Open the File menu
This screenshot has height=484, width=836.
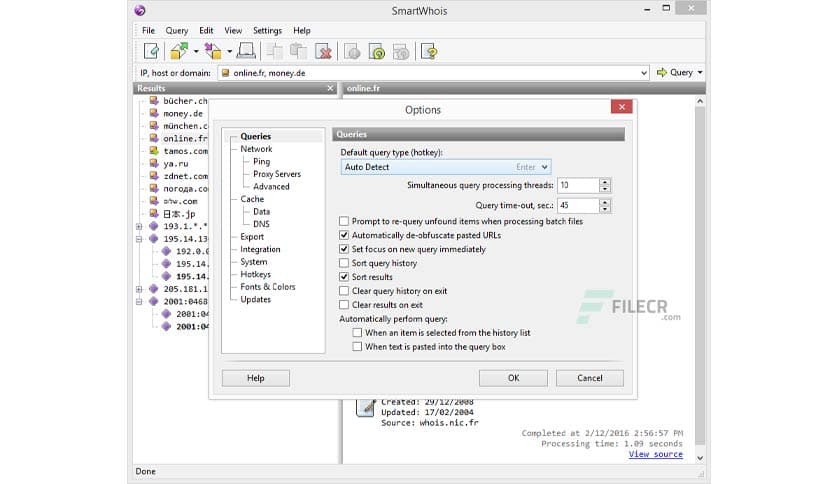tap(148, 30)
